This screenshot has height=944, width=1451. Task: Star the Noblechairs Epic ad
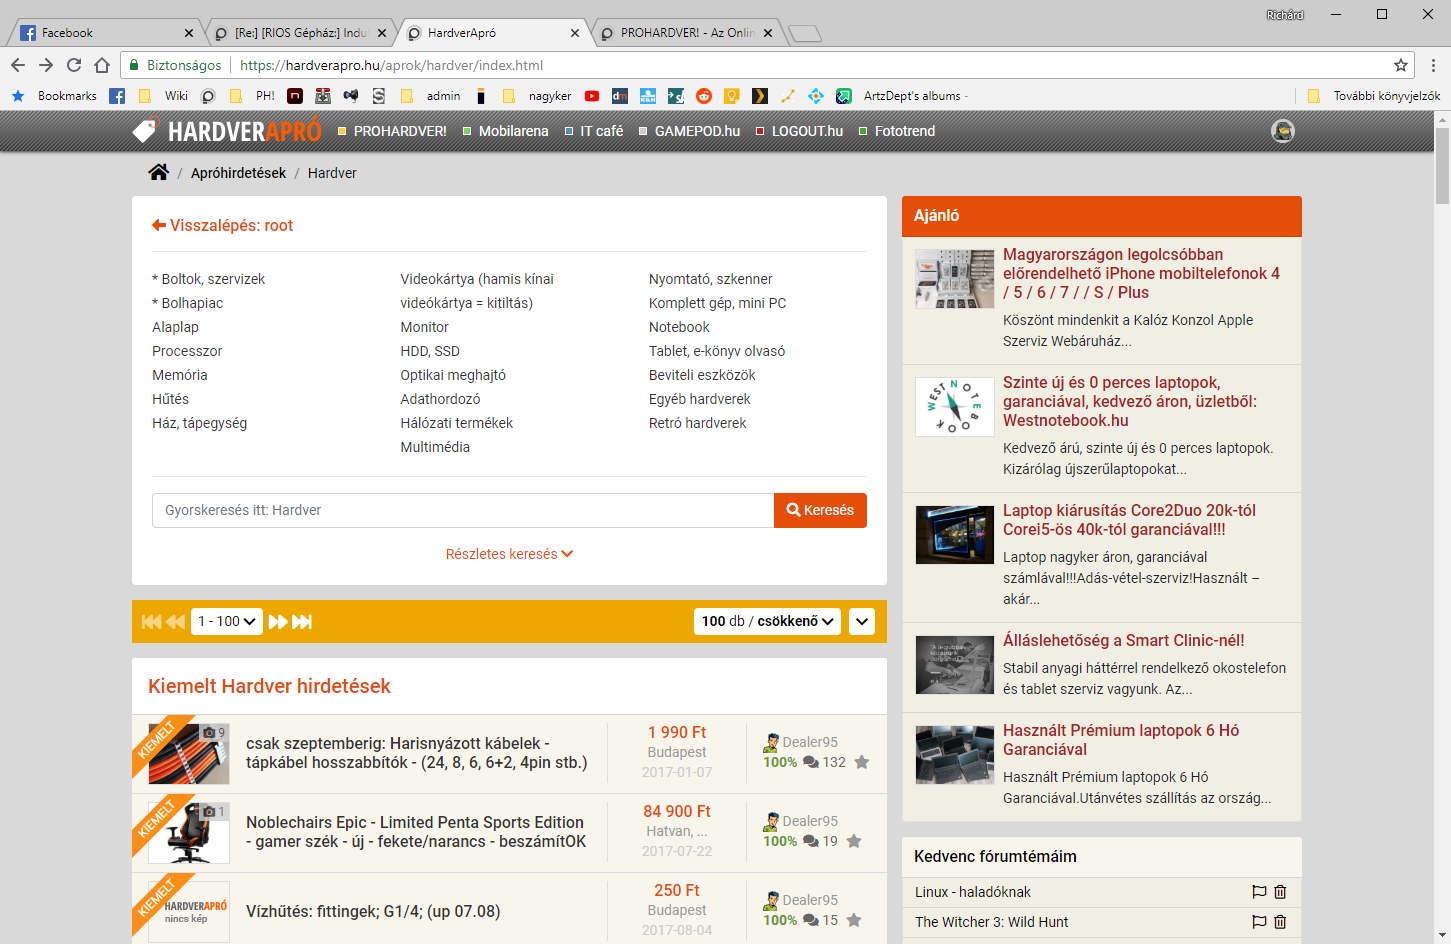854,841
